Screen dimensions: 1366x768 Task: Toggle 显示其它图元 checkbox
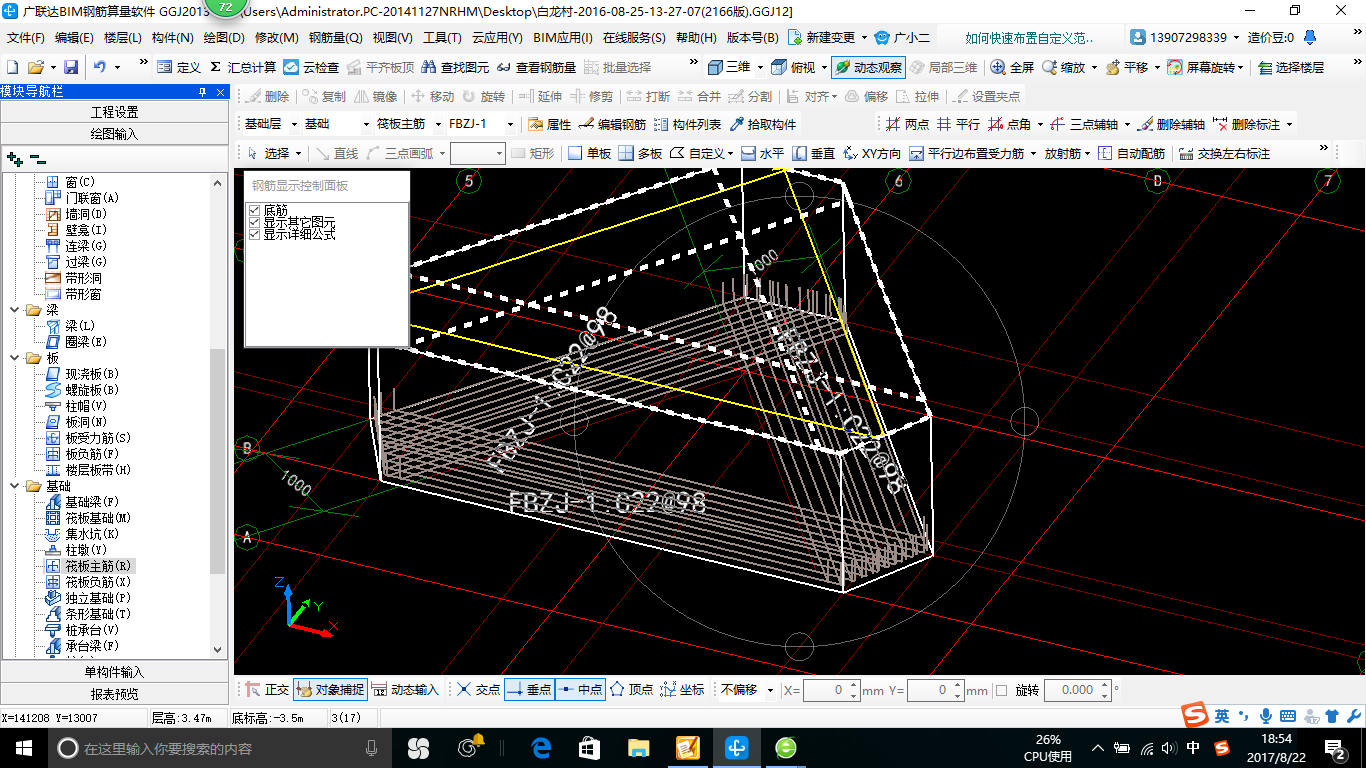[254, 222]
